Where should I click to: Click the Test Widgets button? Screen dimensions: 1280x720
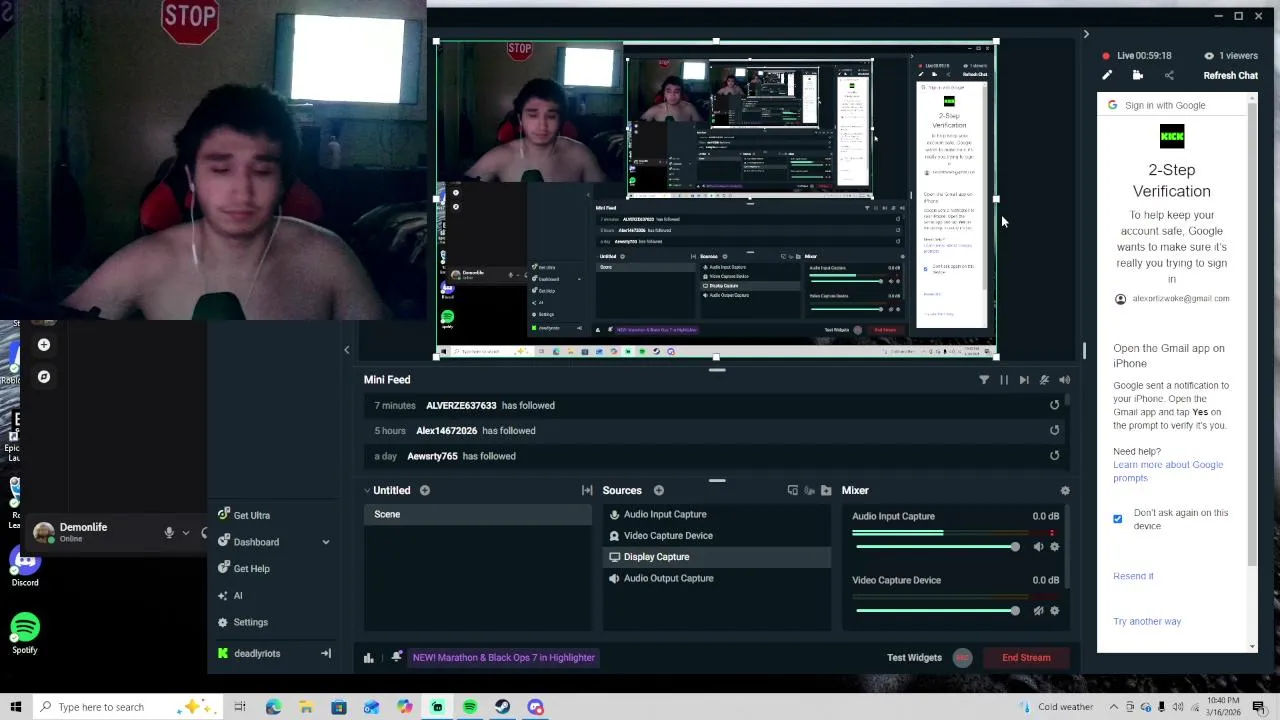point(914,657)
